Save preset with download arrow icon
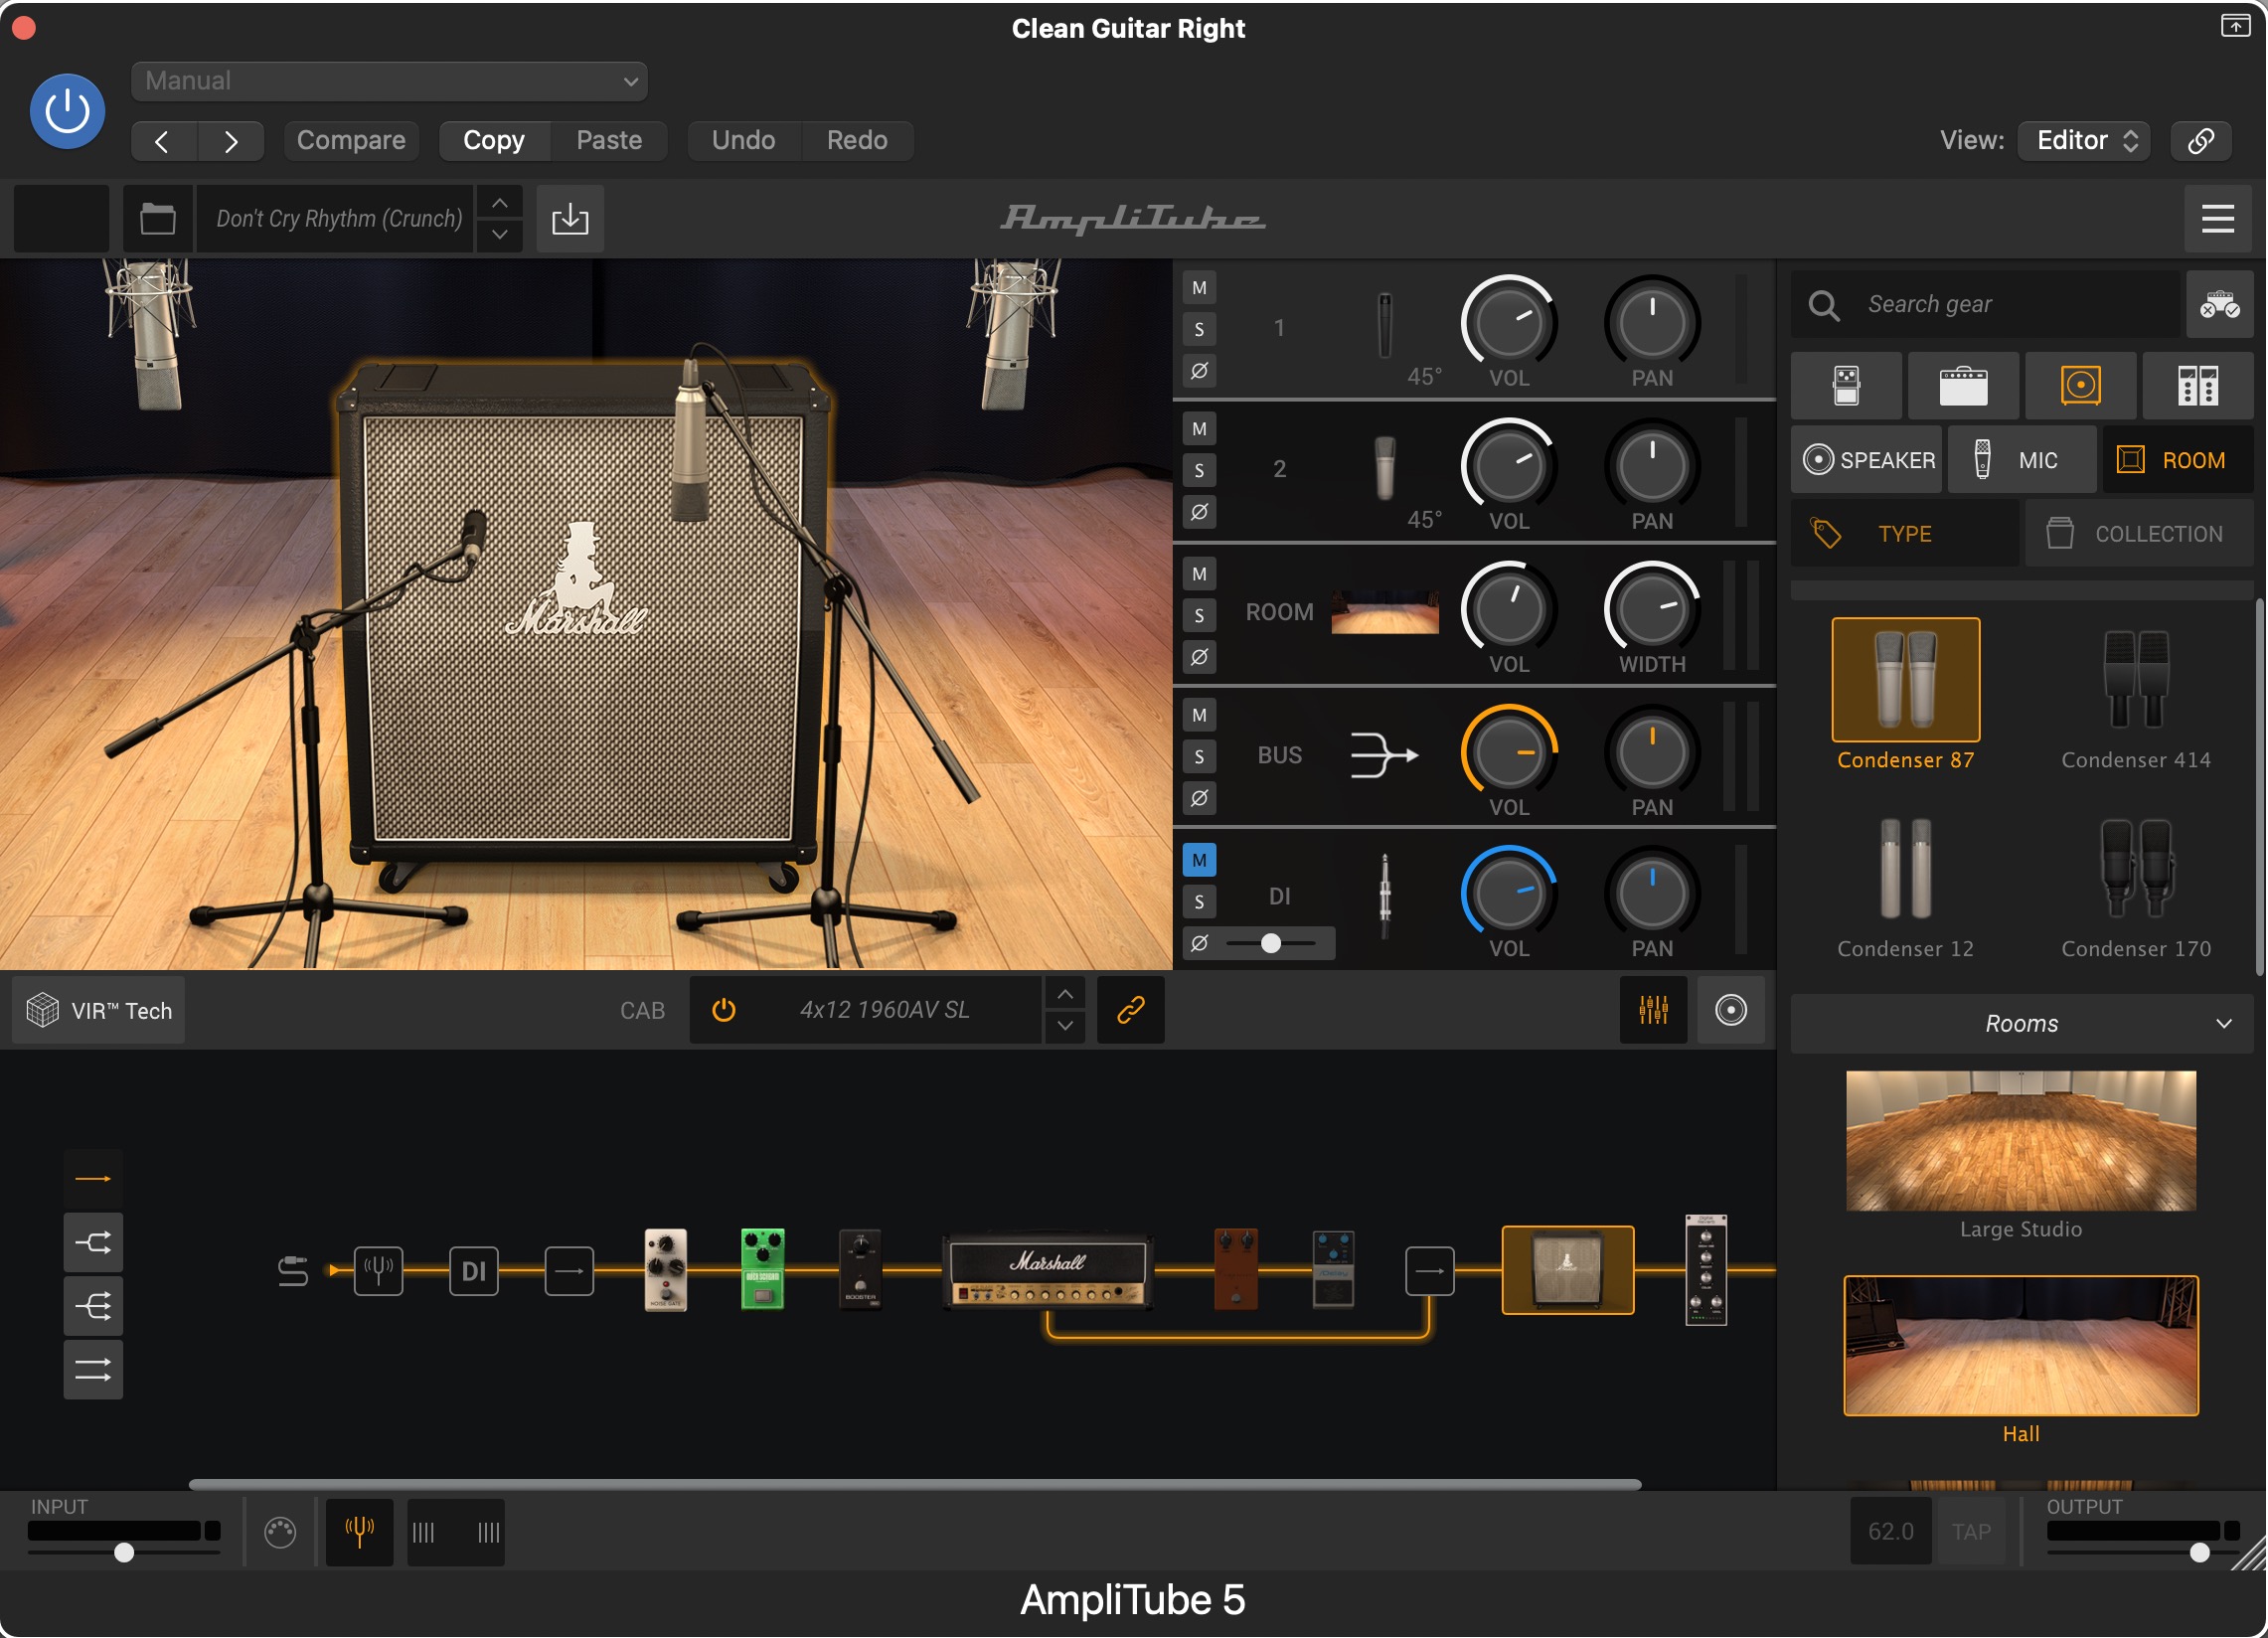The width and height of the screenshot is (2268, 1638). click(570, 218)
